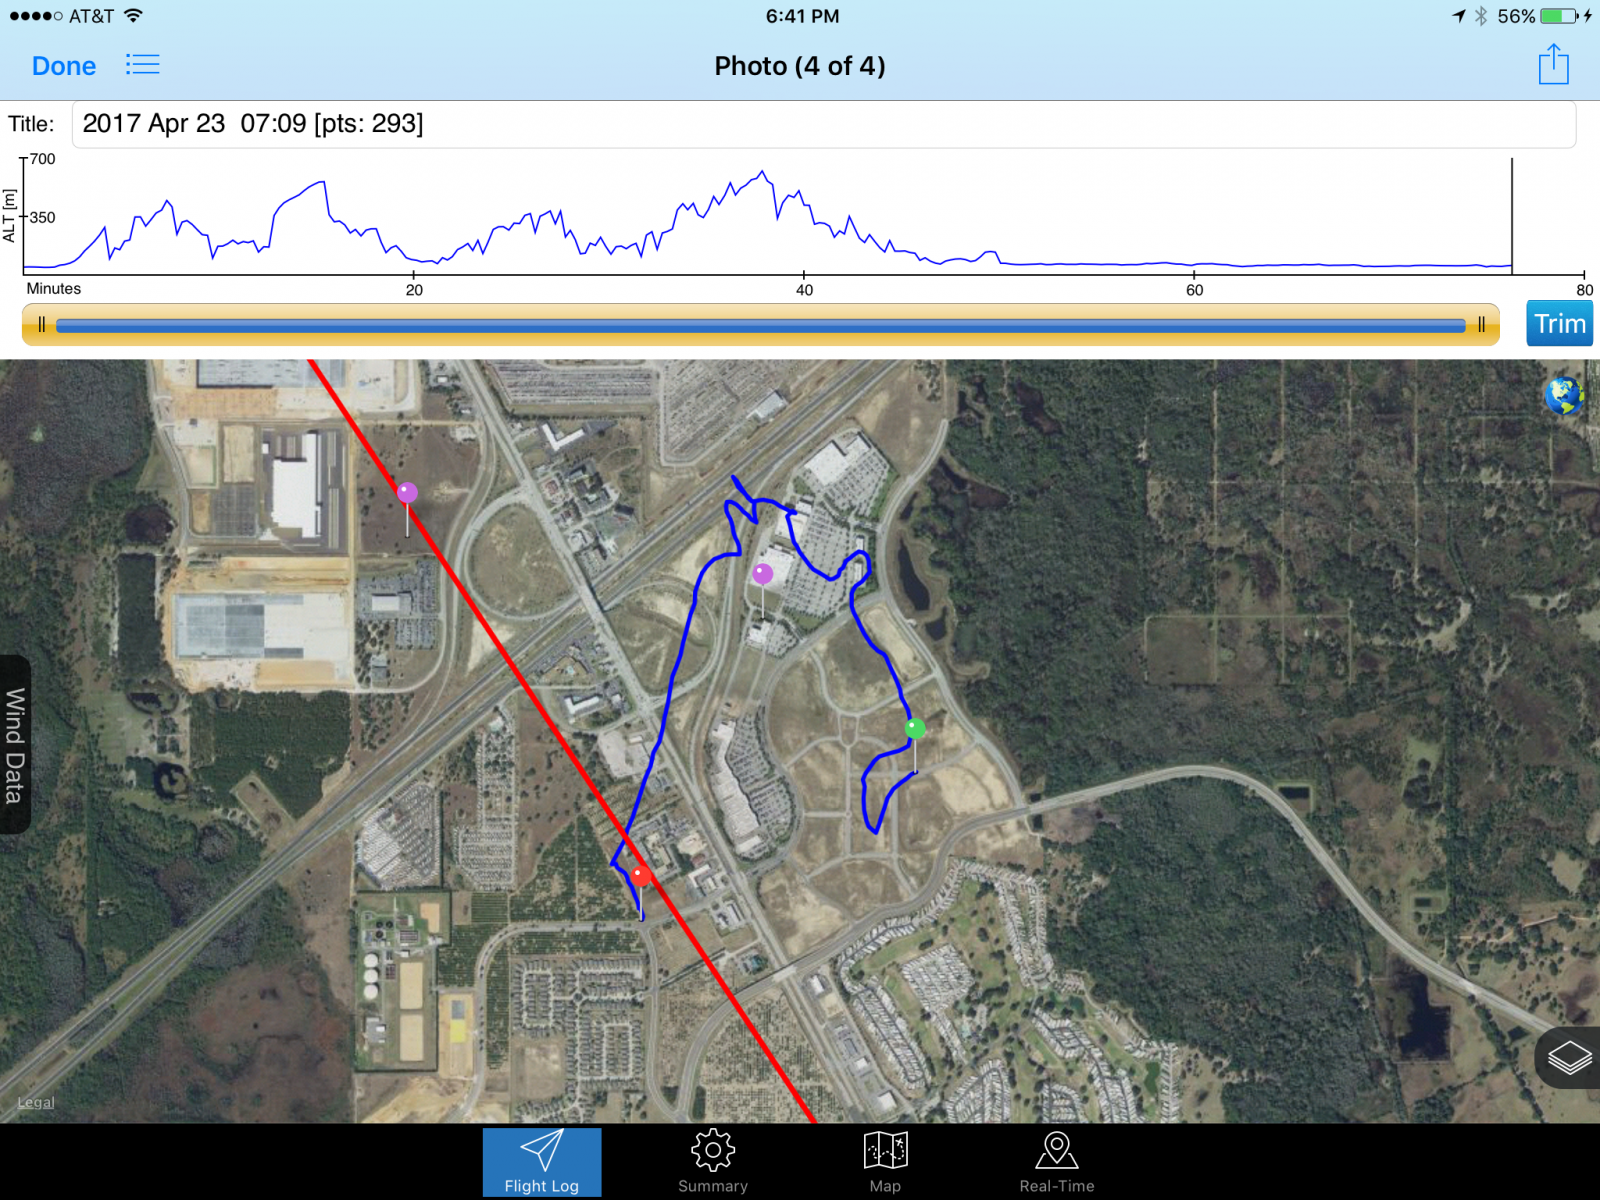Tap the altitude graph peak near 40 minutes
1600x1200 pixels.
click(x=764, y=174)
